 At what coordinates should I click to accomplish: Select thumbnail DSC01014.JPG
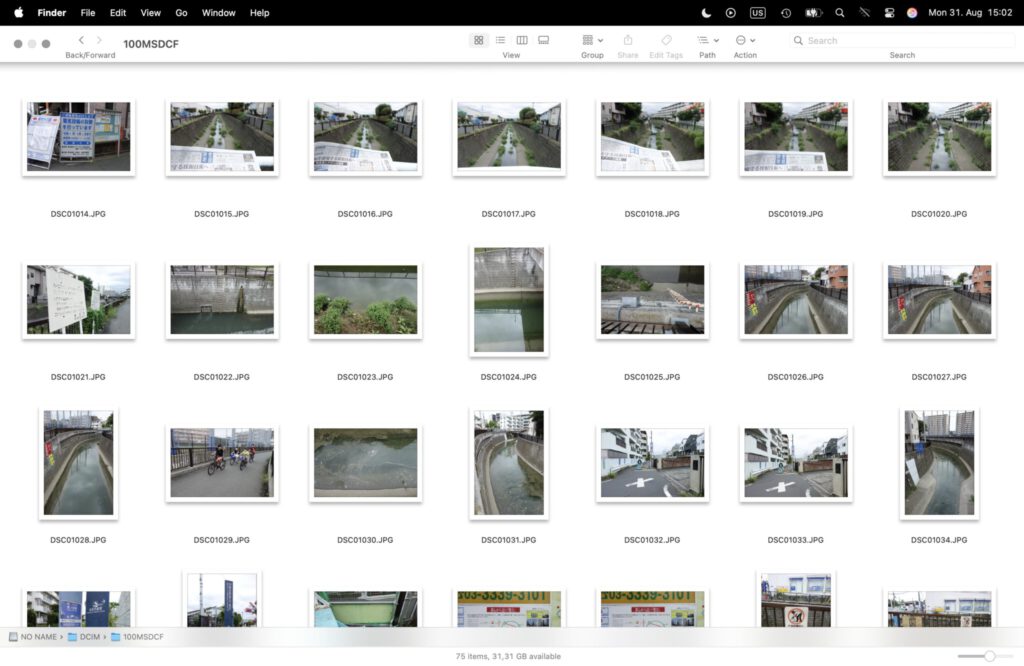[78, 136]
